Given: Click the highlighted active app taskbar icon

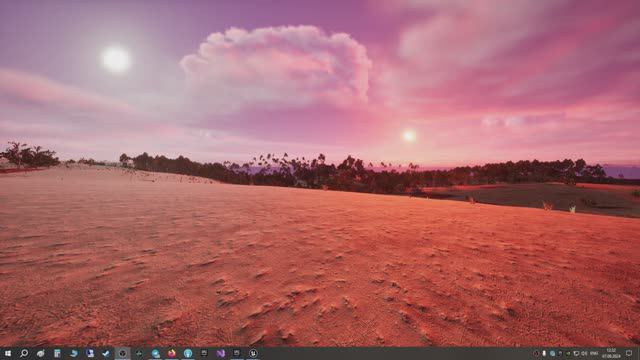Looking at the screenshot, I should tap(122, 353).
